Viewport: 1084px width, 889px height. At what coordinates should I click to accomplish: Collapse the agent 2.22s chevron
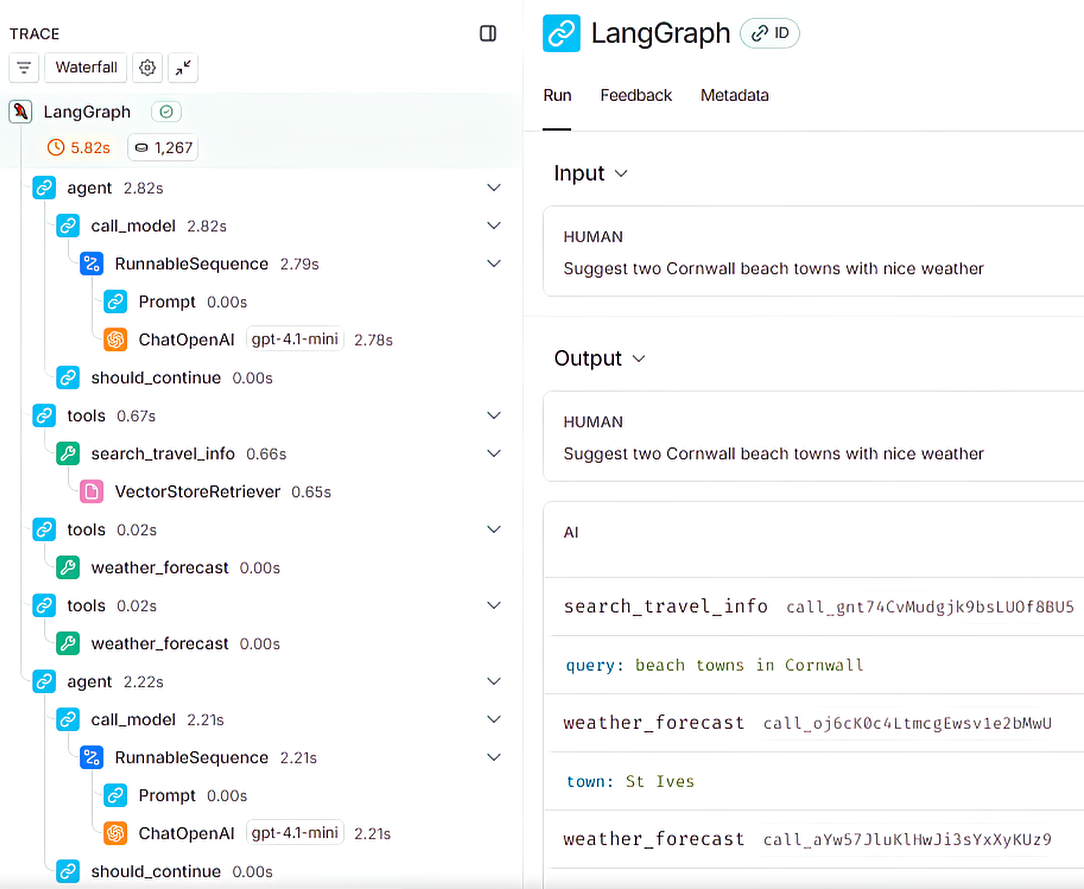(494, 681)
